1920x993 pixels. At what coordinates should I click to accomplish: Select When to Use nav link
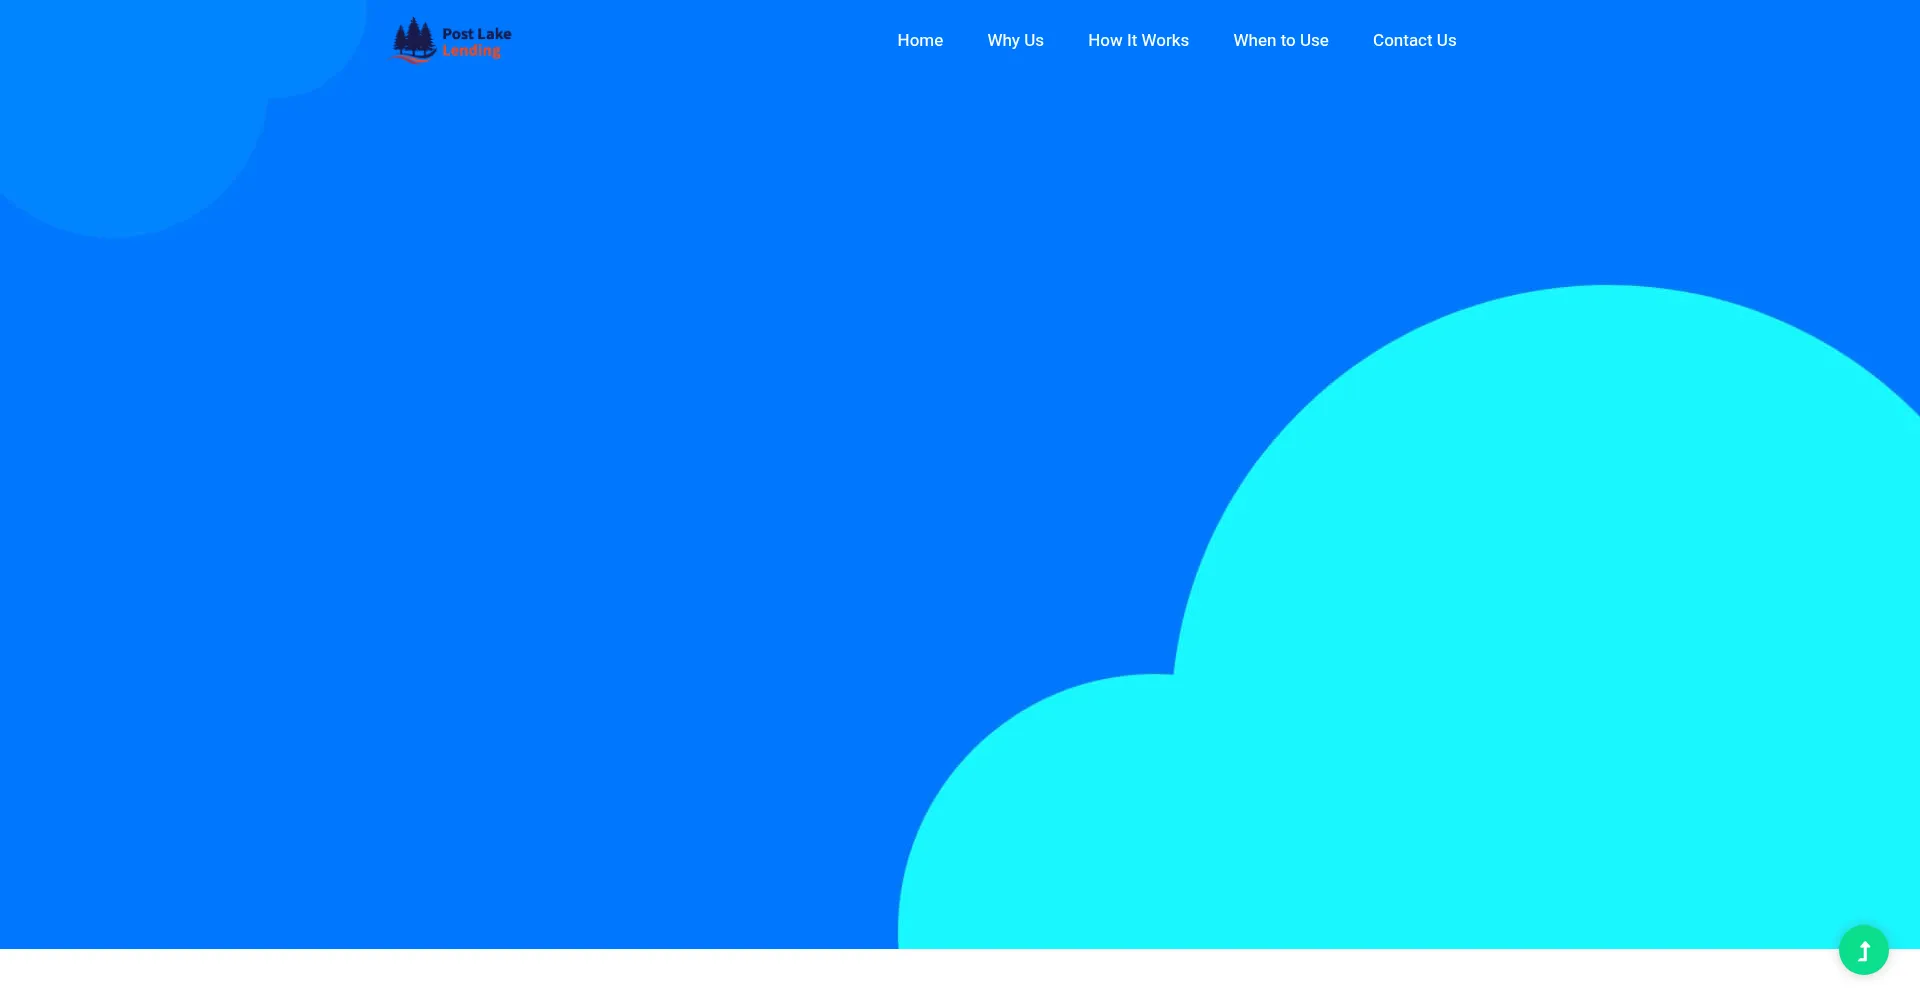(x=1280, y=40)
